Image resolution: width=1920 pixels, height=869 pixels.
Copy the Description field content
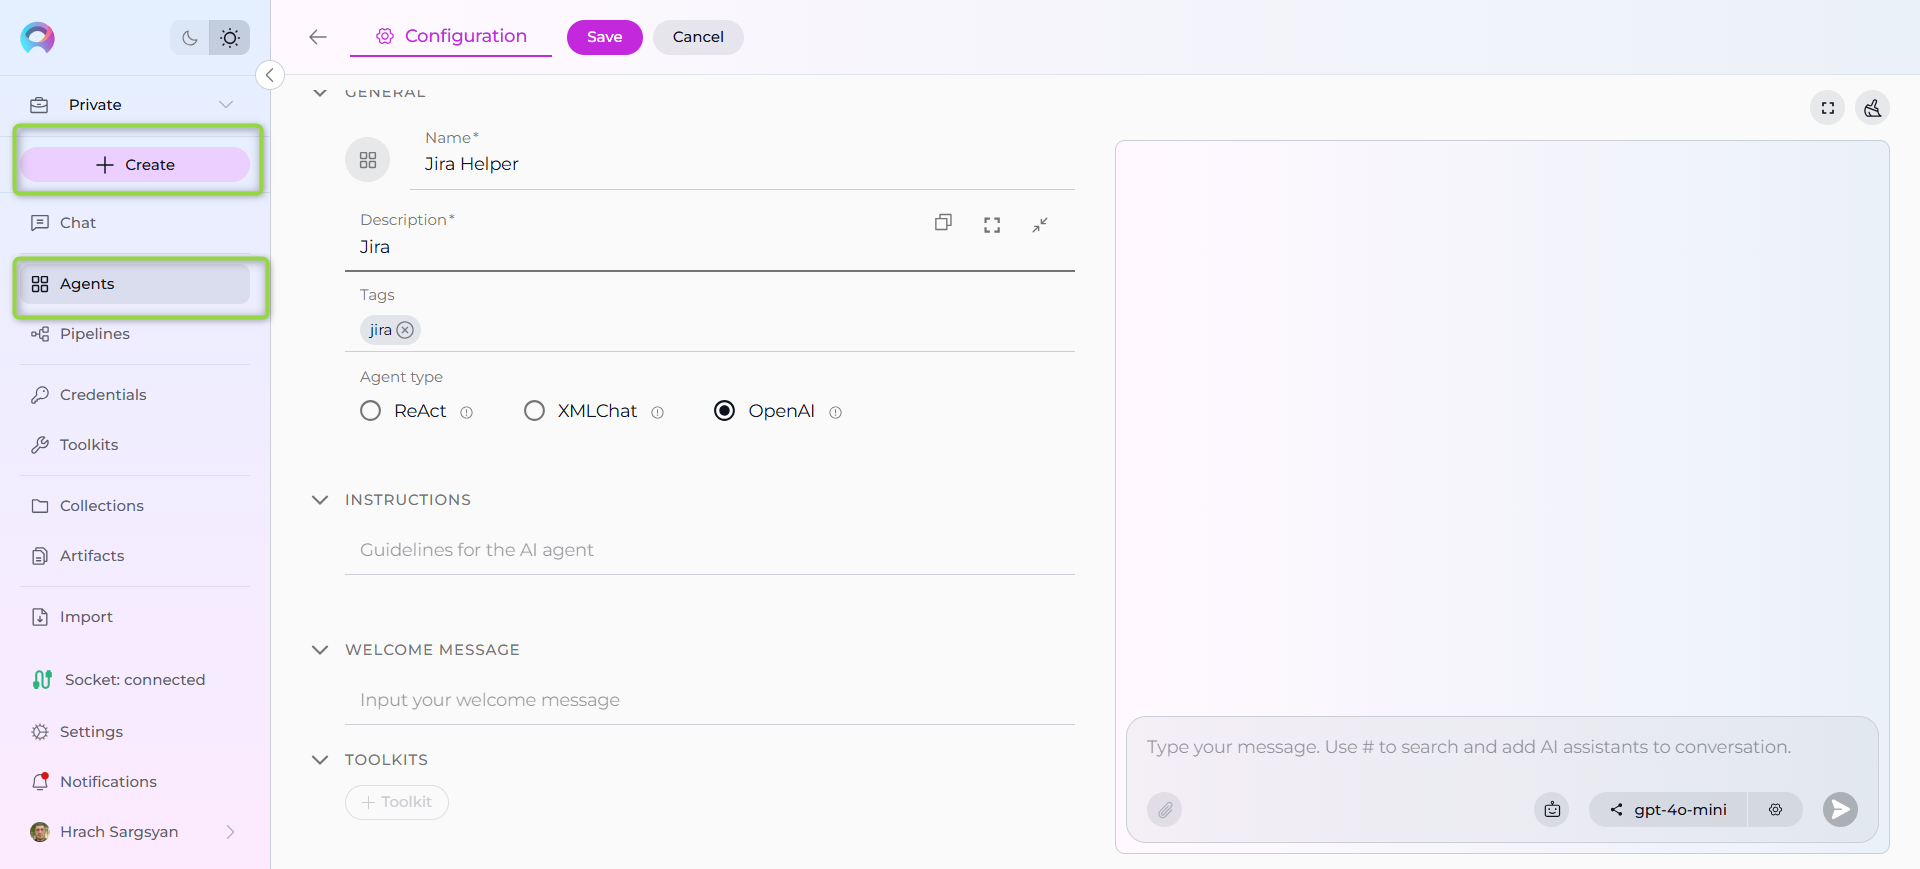(943, 223)
